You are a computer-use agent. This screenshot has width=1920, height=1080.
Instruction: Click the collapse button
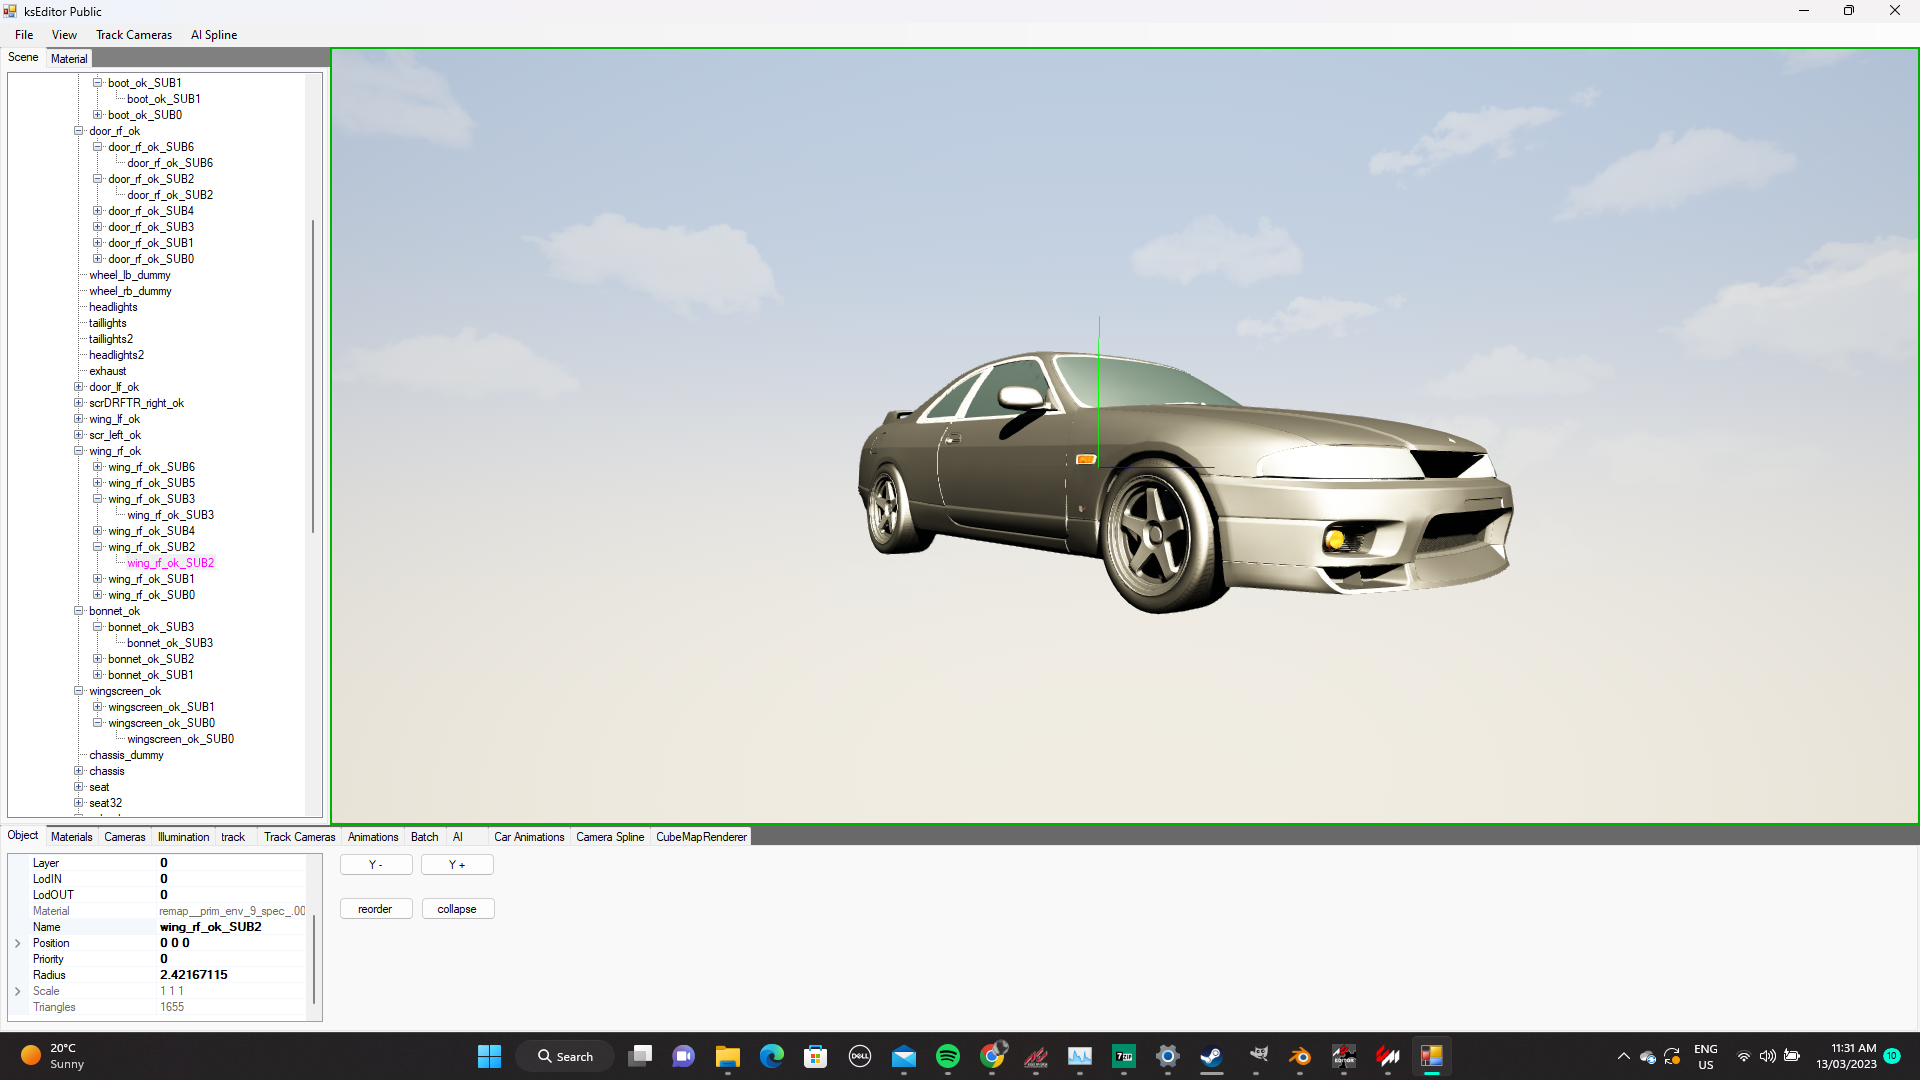[457, 909]
